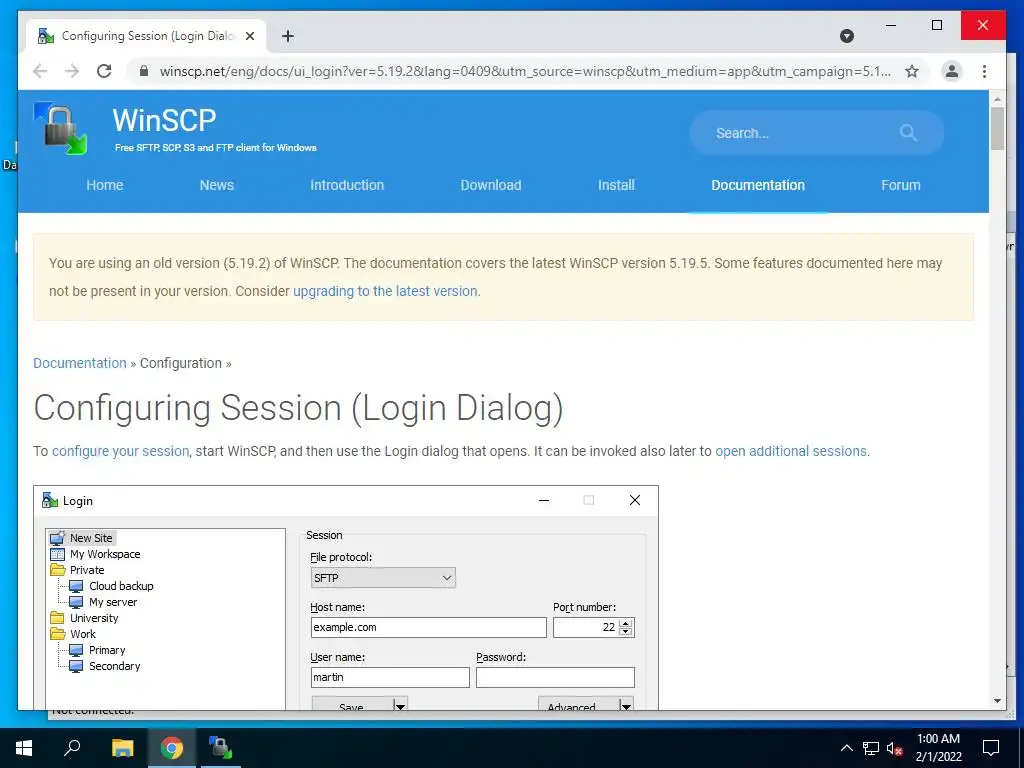
Task: Open File Explorer from the taskbar
Action: click(x=122, y=748)
